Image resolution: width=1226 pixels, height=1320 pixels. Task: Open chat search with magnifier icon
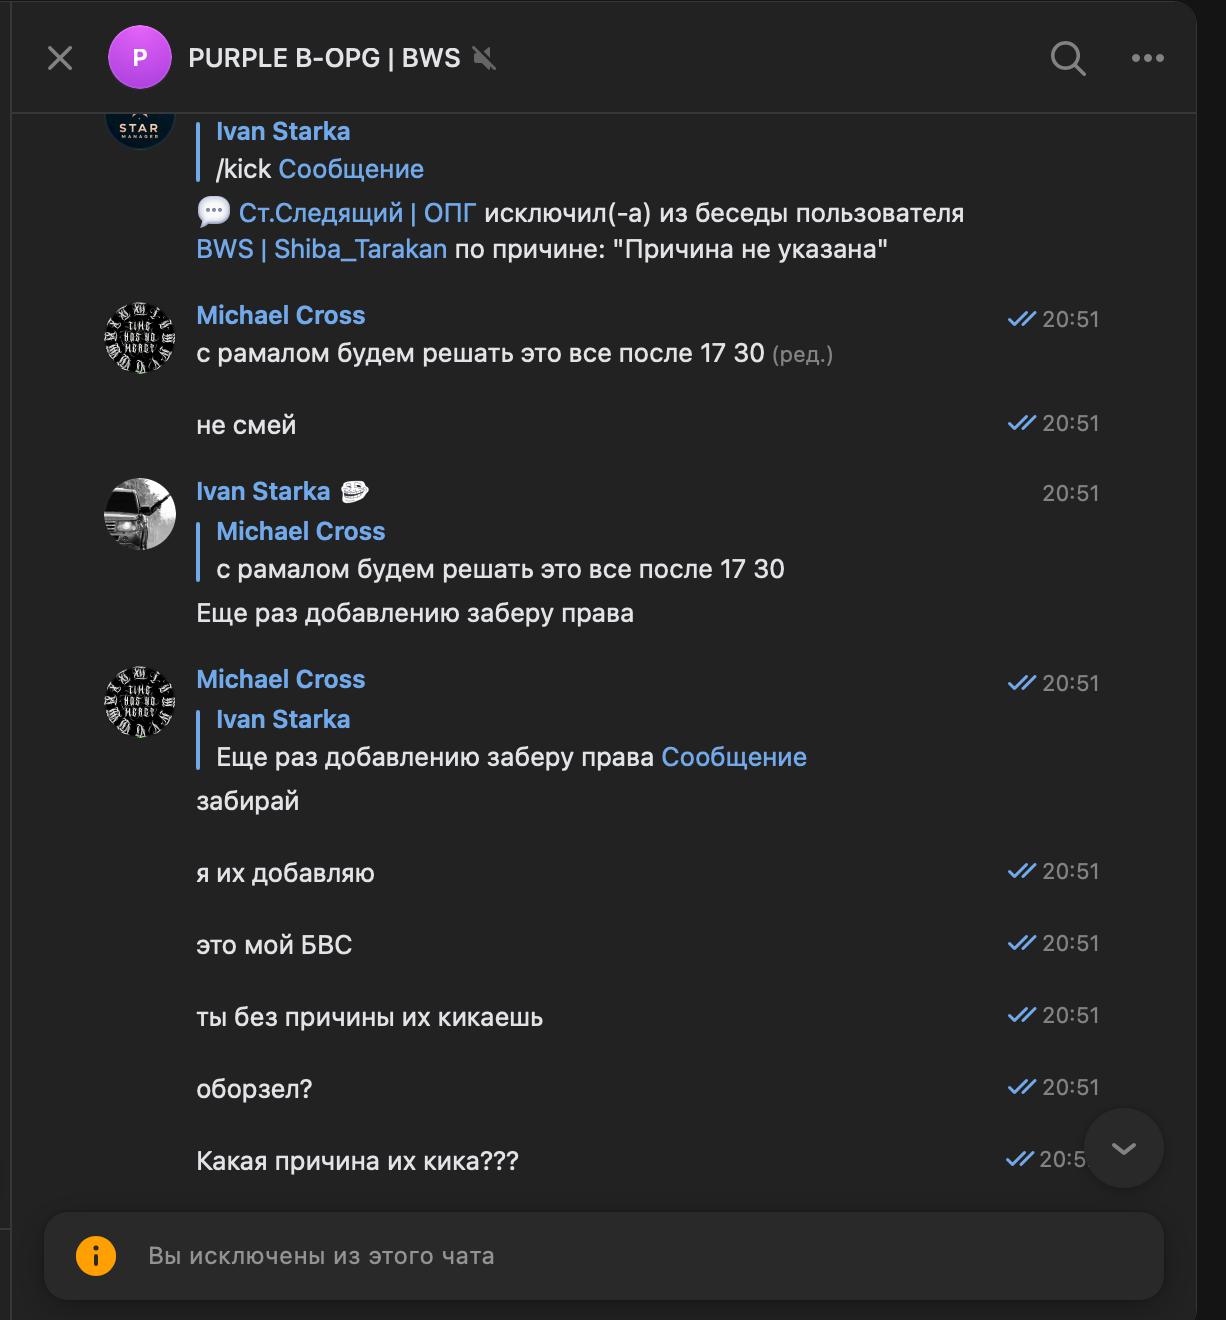pyautogui.click(x=1068, y=59)
